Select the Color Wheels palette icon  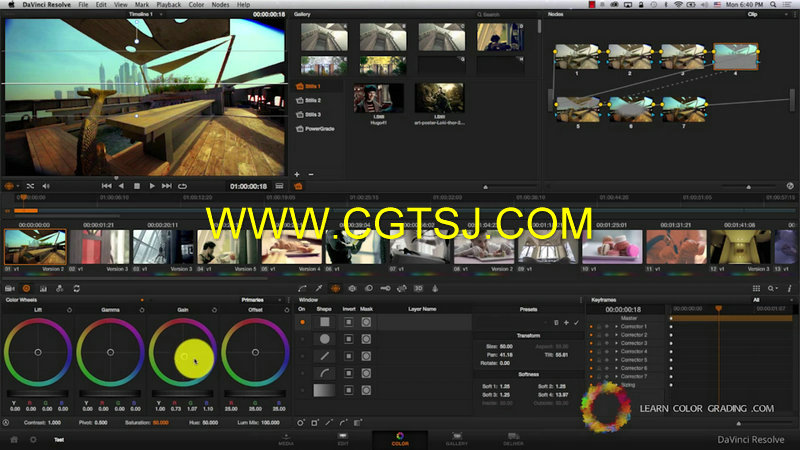(27, 288)
